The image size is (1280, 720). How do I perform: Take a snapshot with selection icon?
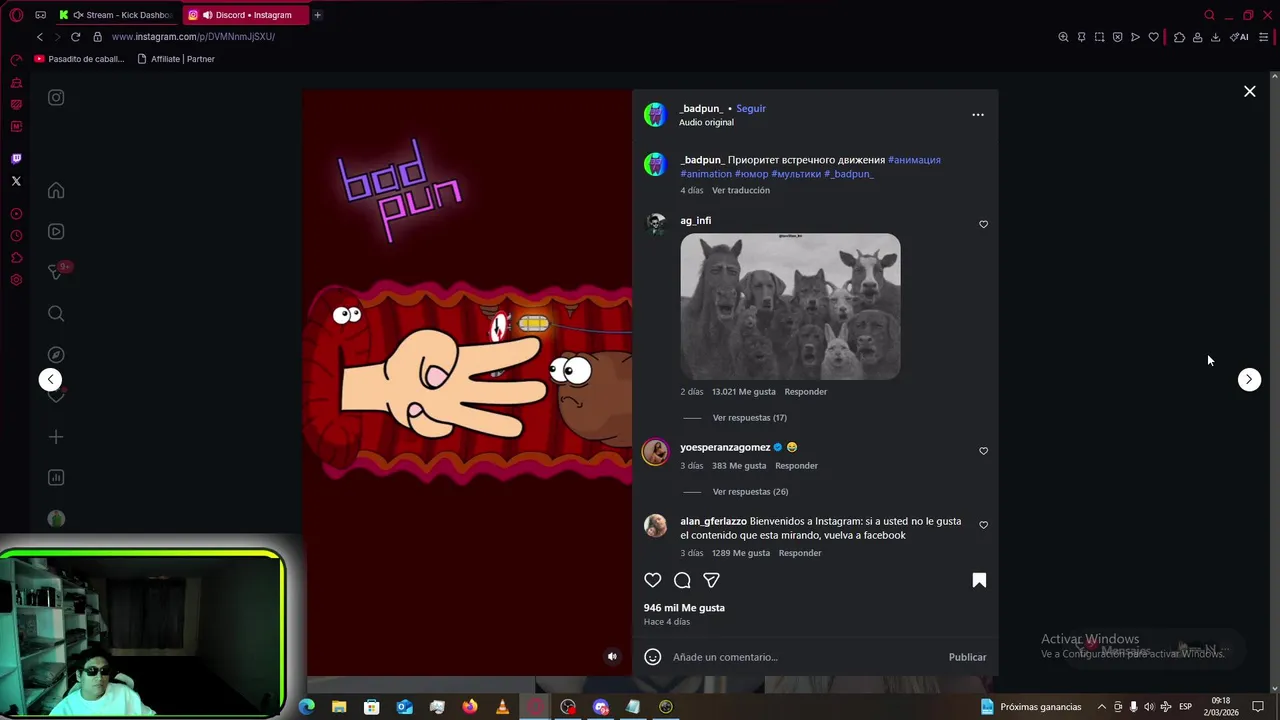(1099, 37)
